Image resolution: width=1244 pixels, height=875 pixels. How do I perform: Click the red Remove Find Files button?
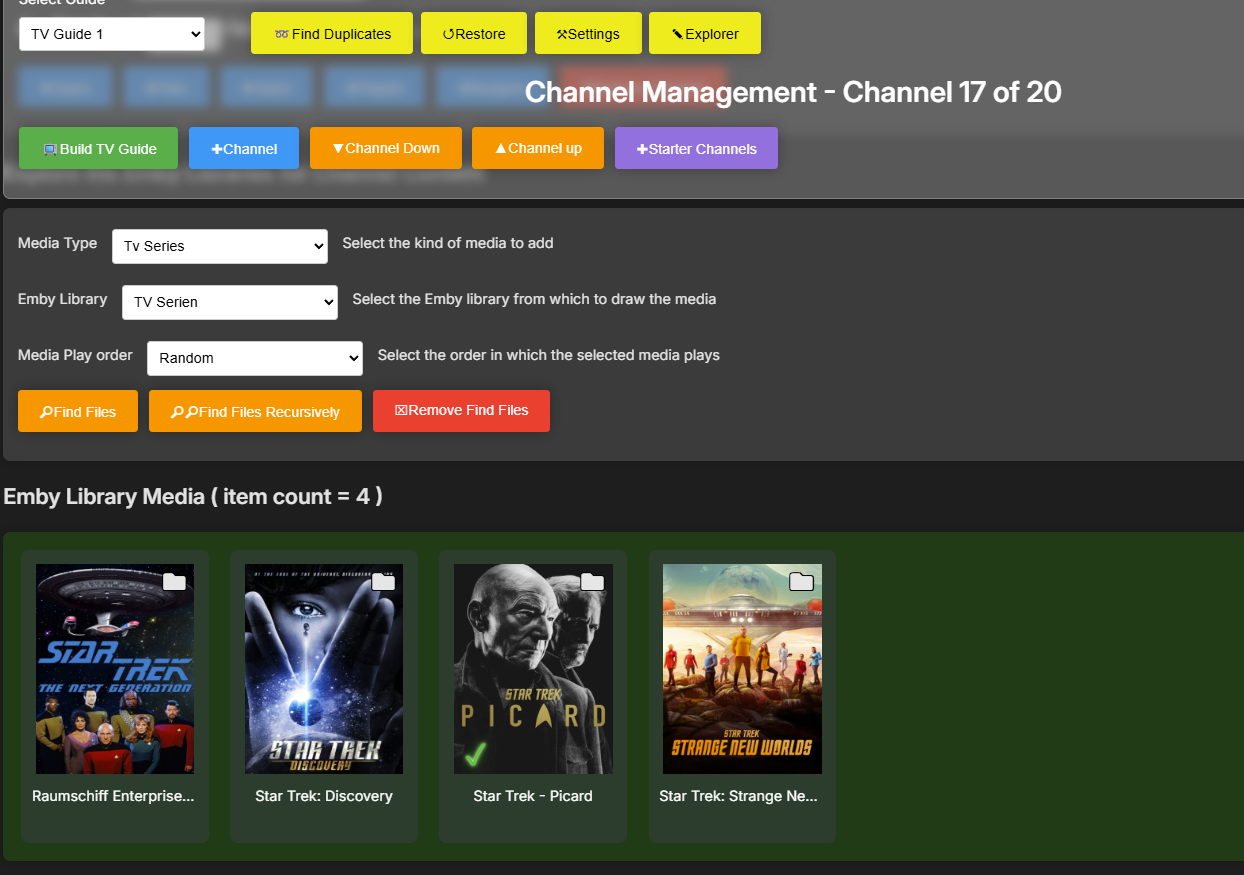[x=461, y=411]
